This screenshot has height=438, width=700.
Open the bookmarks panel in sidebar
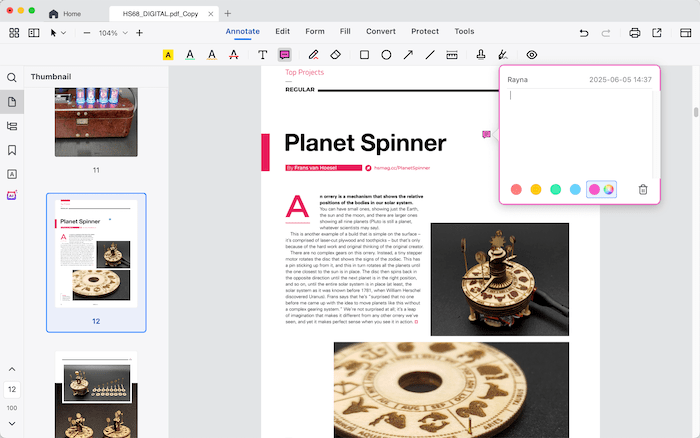click(12, 150)
